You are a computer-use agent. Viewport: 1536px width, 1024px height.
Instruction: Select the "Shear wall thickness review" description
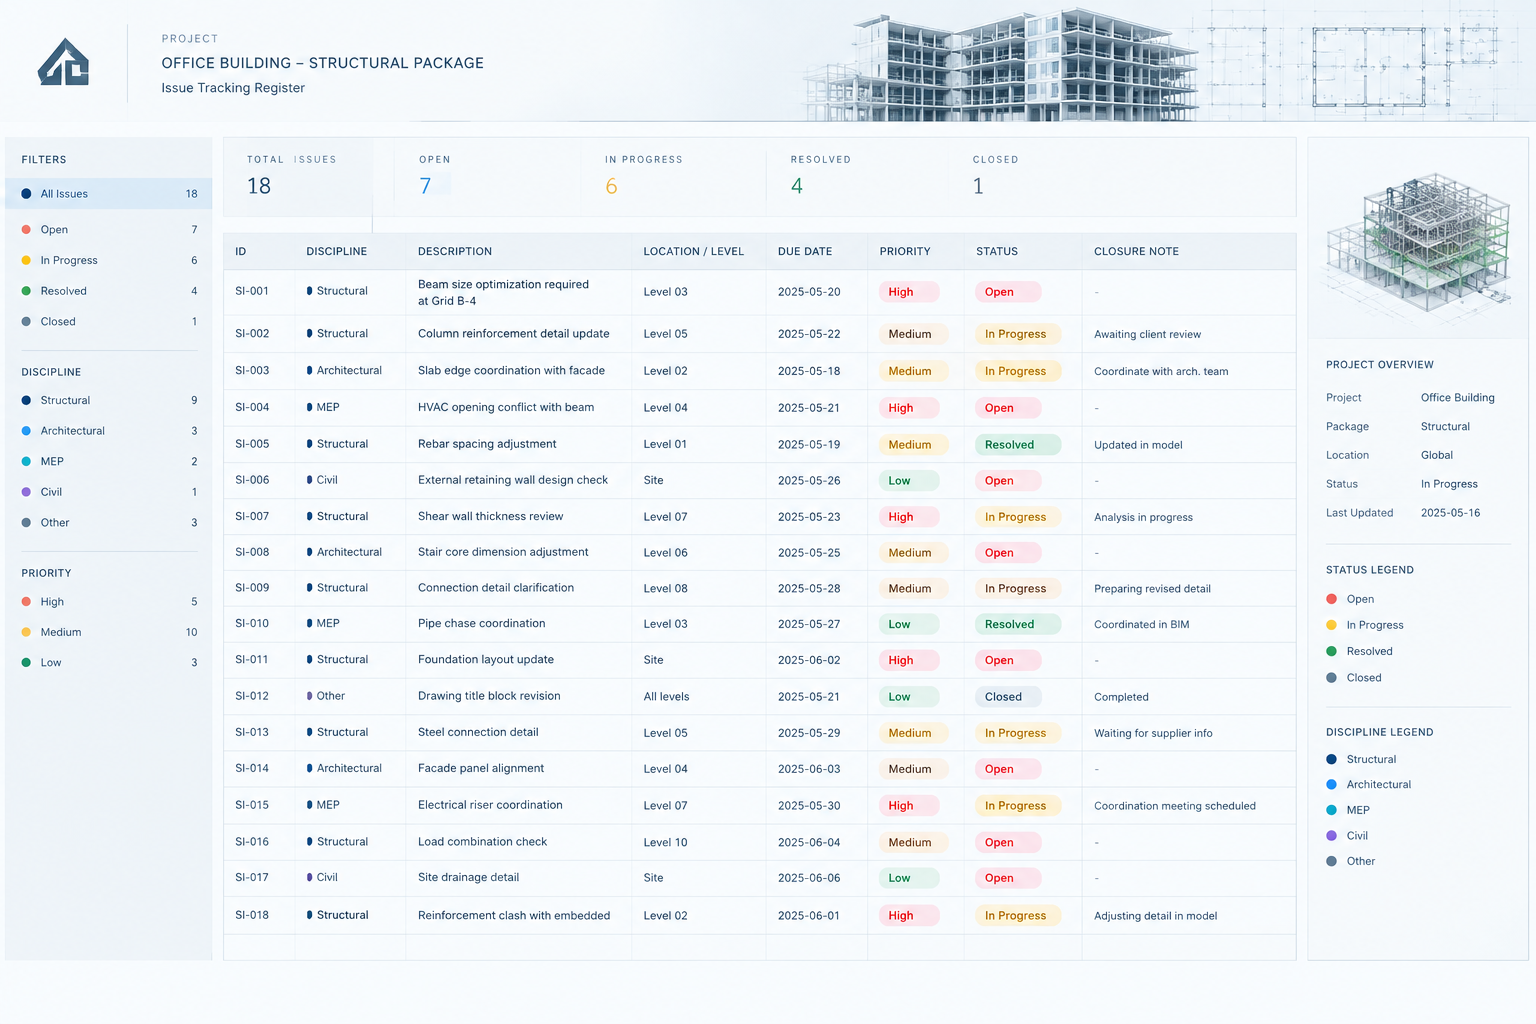coord(491,517)
